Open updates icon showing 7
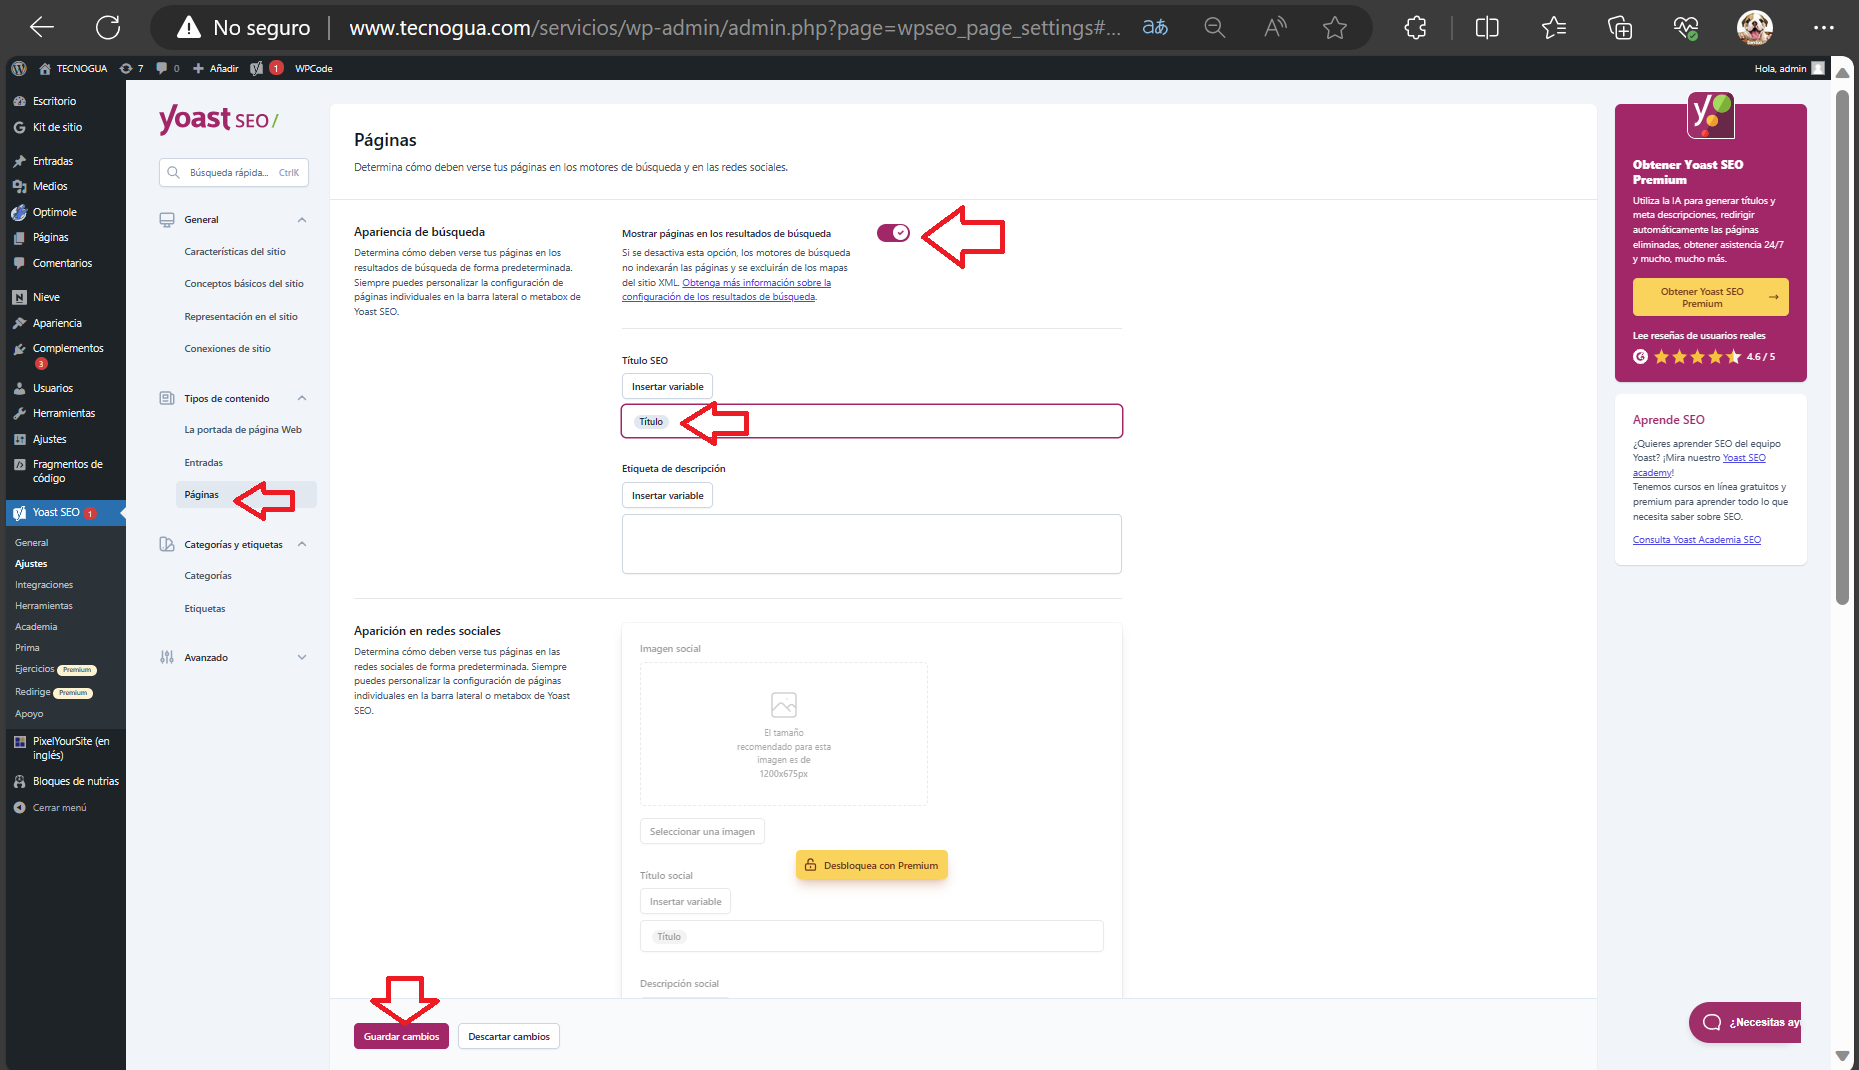Image resolution: width=1859 pixels, height=1070 pixels. [x=131, y=68]
